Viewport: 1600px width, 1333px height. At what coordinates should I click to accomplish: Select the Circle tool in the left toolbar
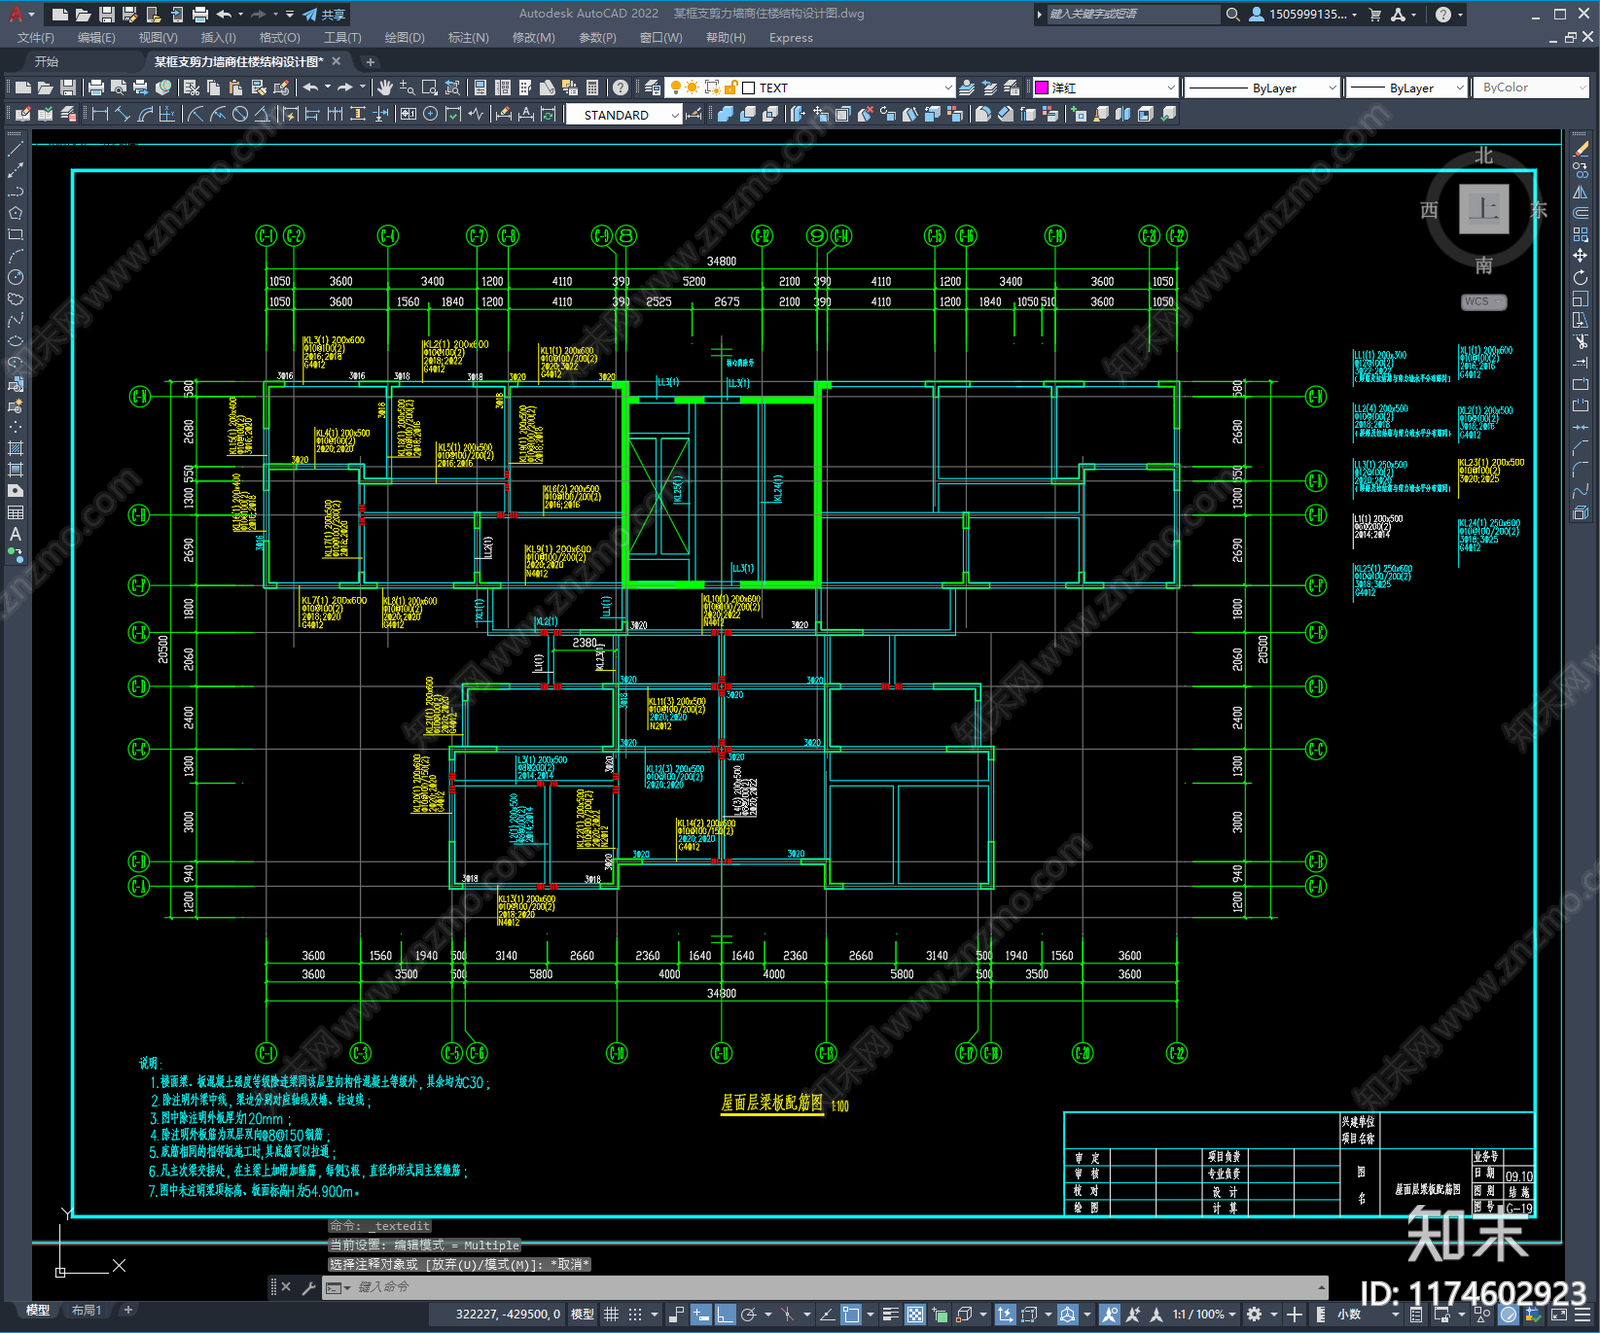[x=15, y=277]
